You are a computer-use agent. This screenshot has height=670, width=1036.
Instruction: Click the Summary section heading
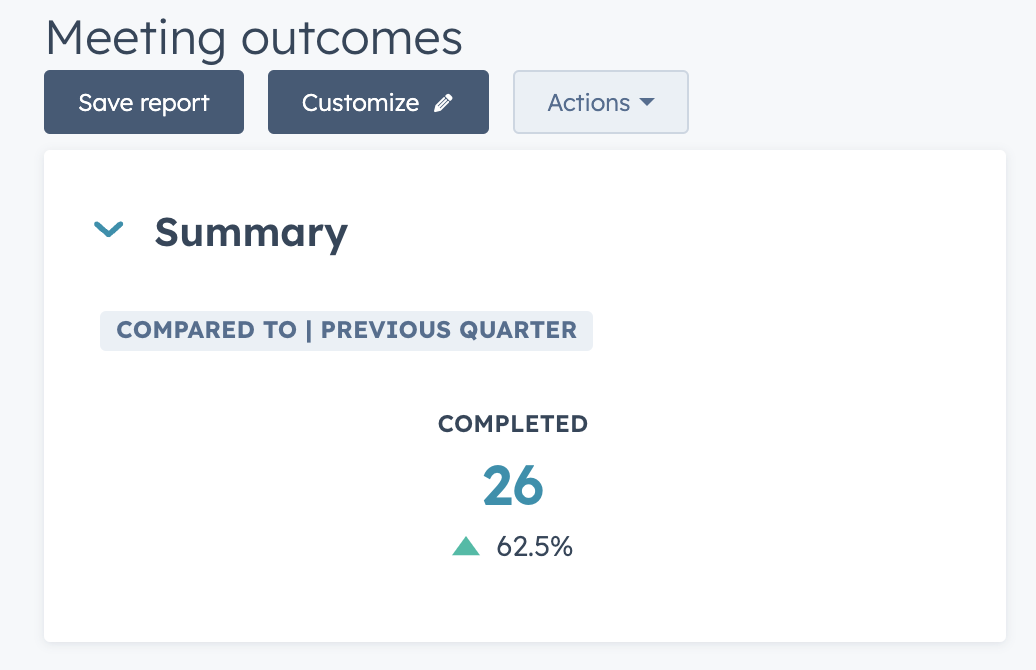click(251, 233)
